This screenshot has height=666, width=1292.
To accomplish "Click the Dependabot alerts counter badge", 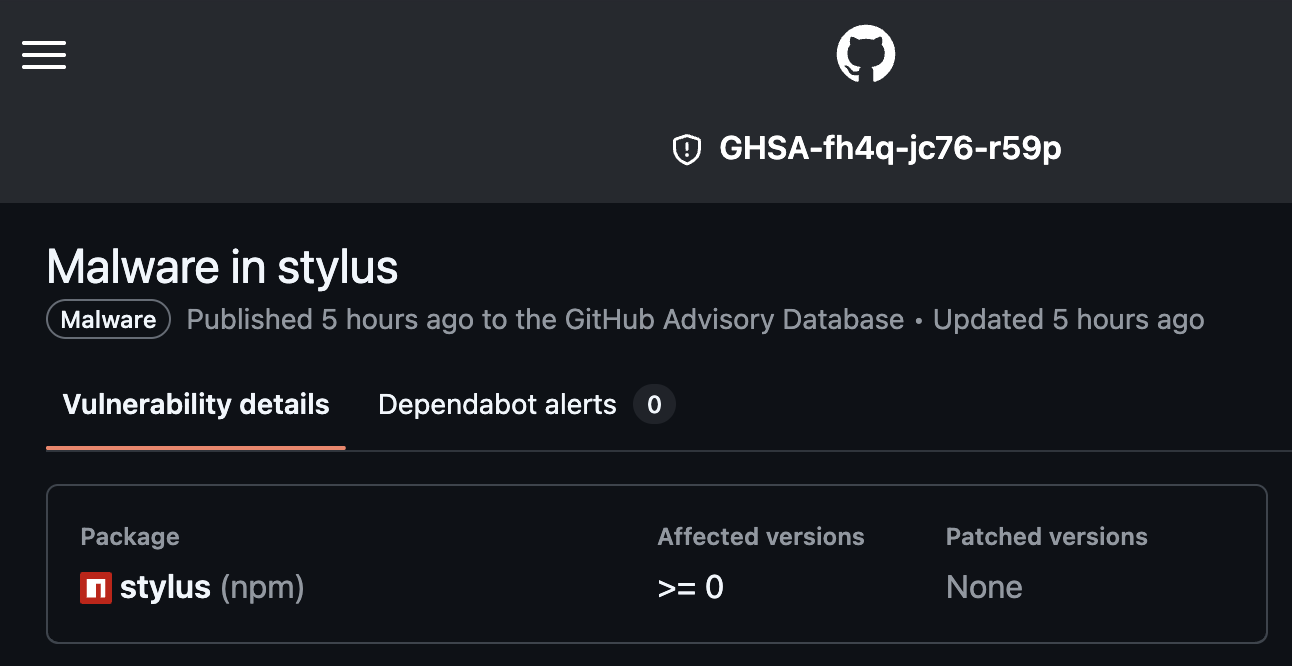I will pos(654,404).
